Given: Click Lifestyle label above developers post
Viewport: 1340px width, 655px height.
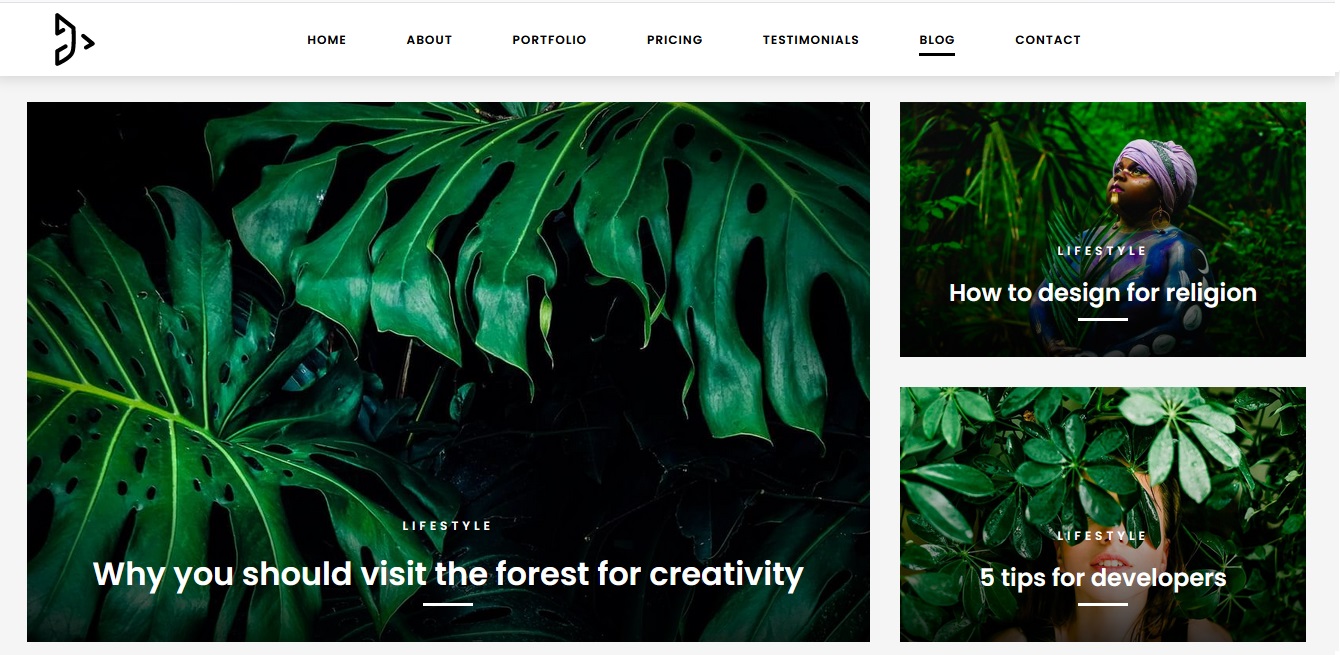Looking at the screenshot, I should pos(1103,536).
